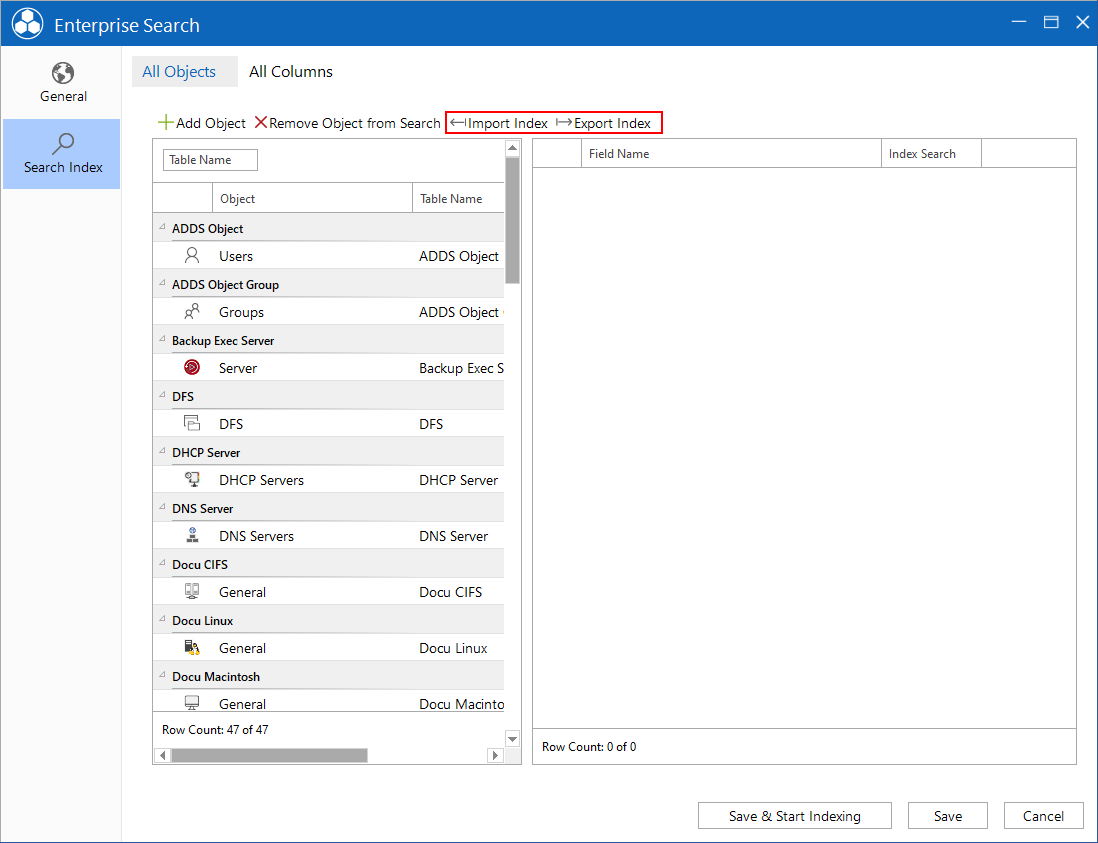
Task: Sort by Index Search column header
Action: pyautogui.click(x=931, y=153)
